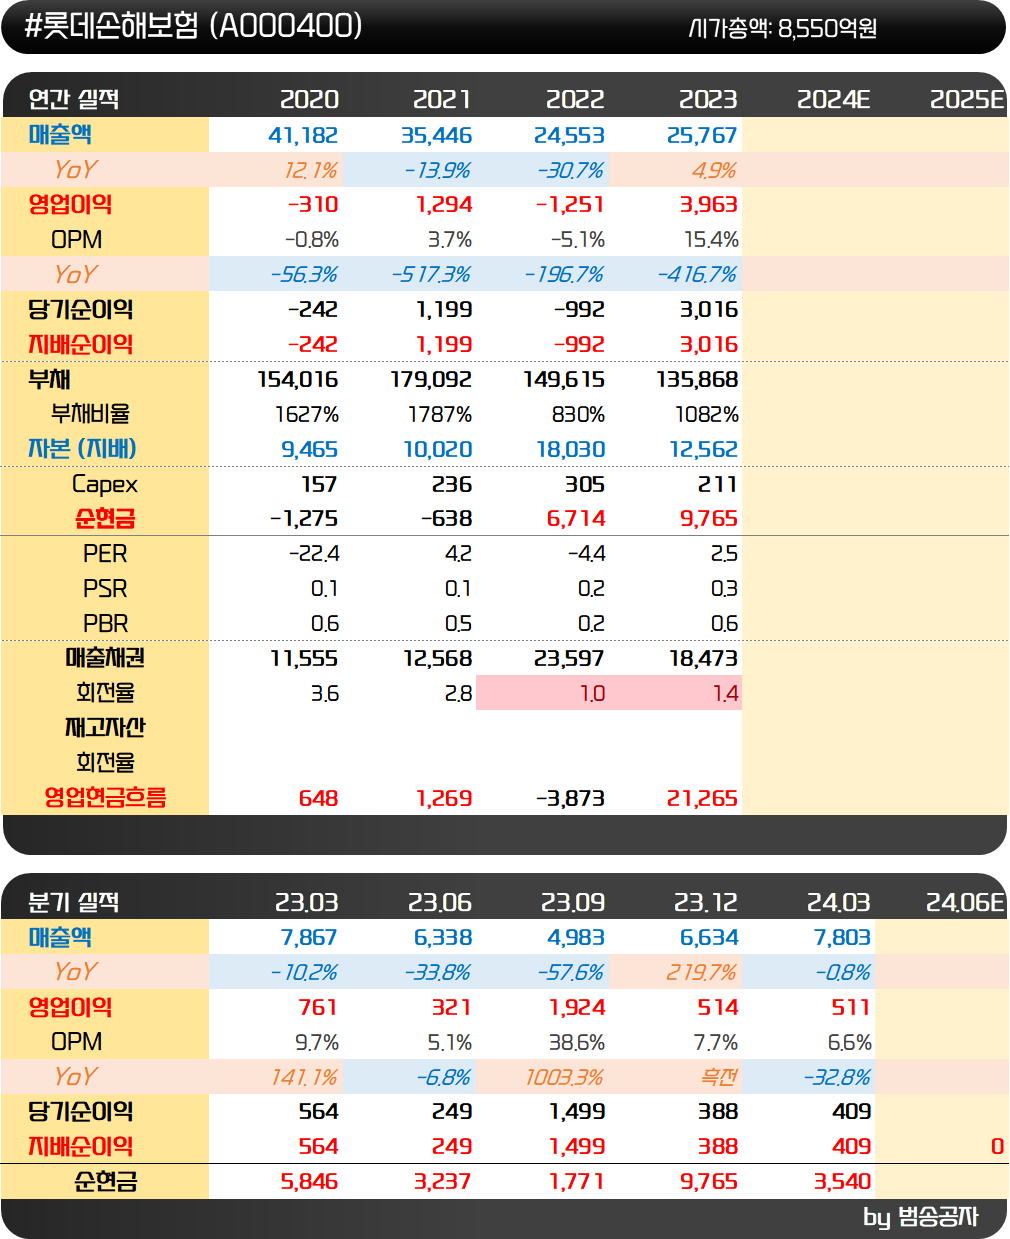Click the PBR value 0.5

458,623
